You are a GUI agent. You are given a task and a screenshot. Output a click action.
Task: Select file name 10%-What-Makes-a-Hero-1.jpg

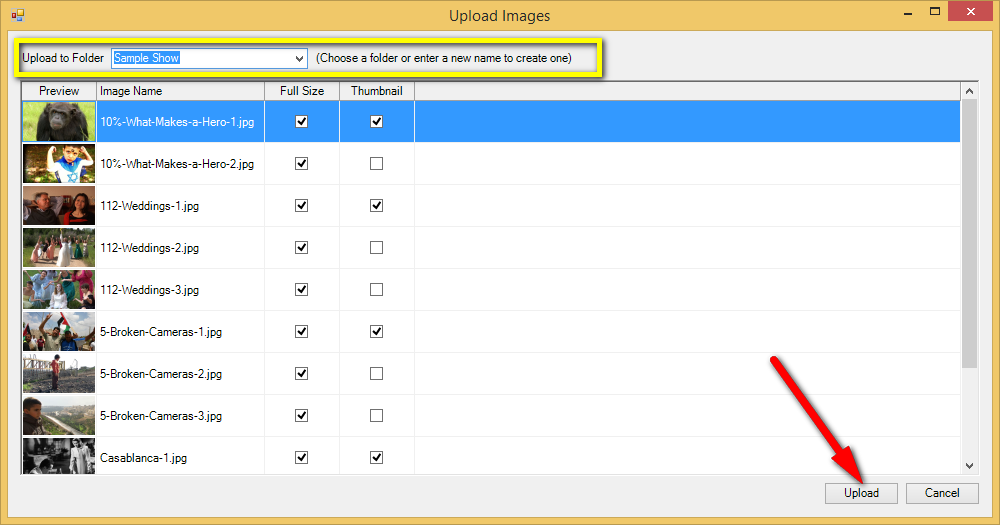pos(177,122)
